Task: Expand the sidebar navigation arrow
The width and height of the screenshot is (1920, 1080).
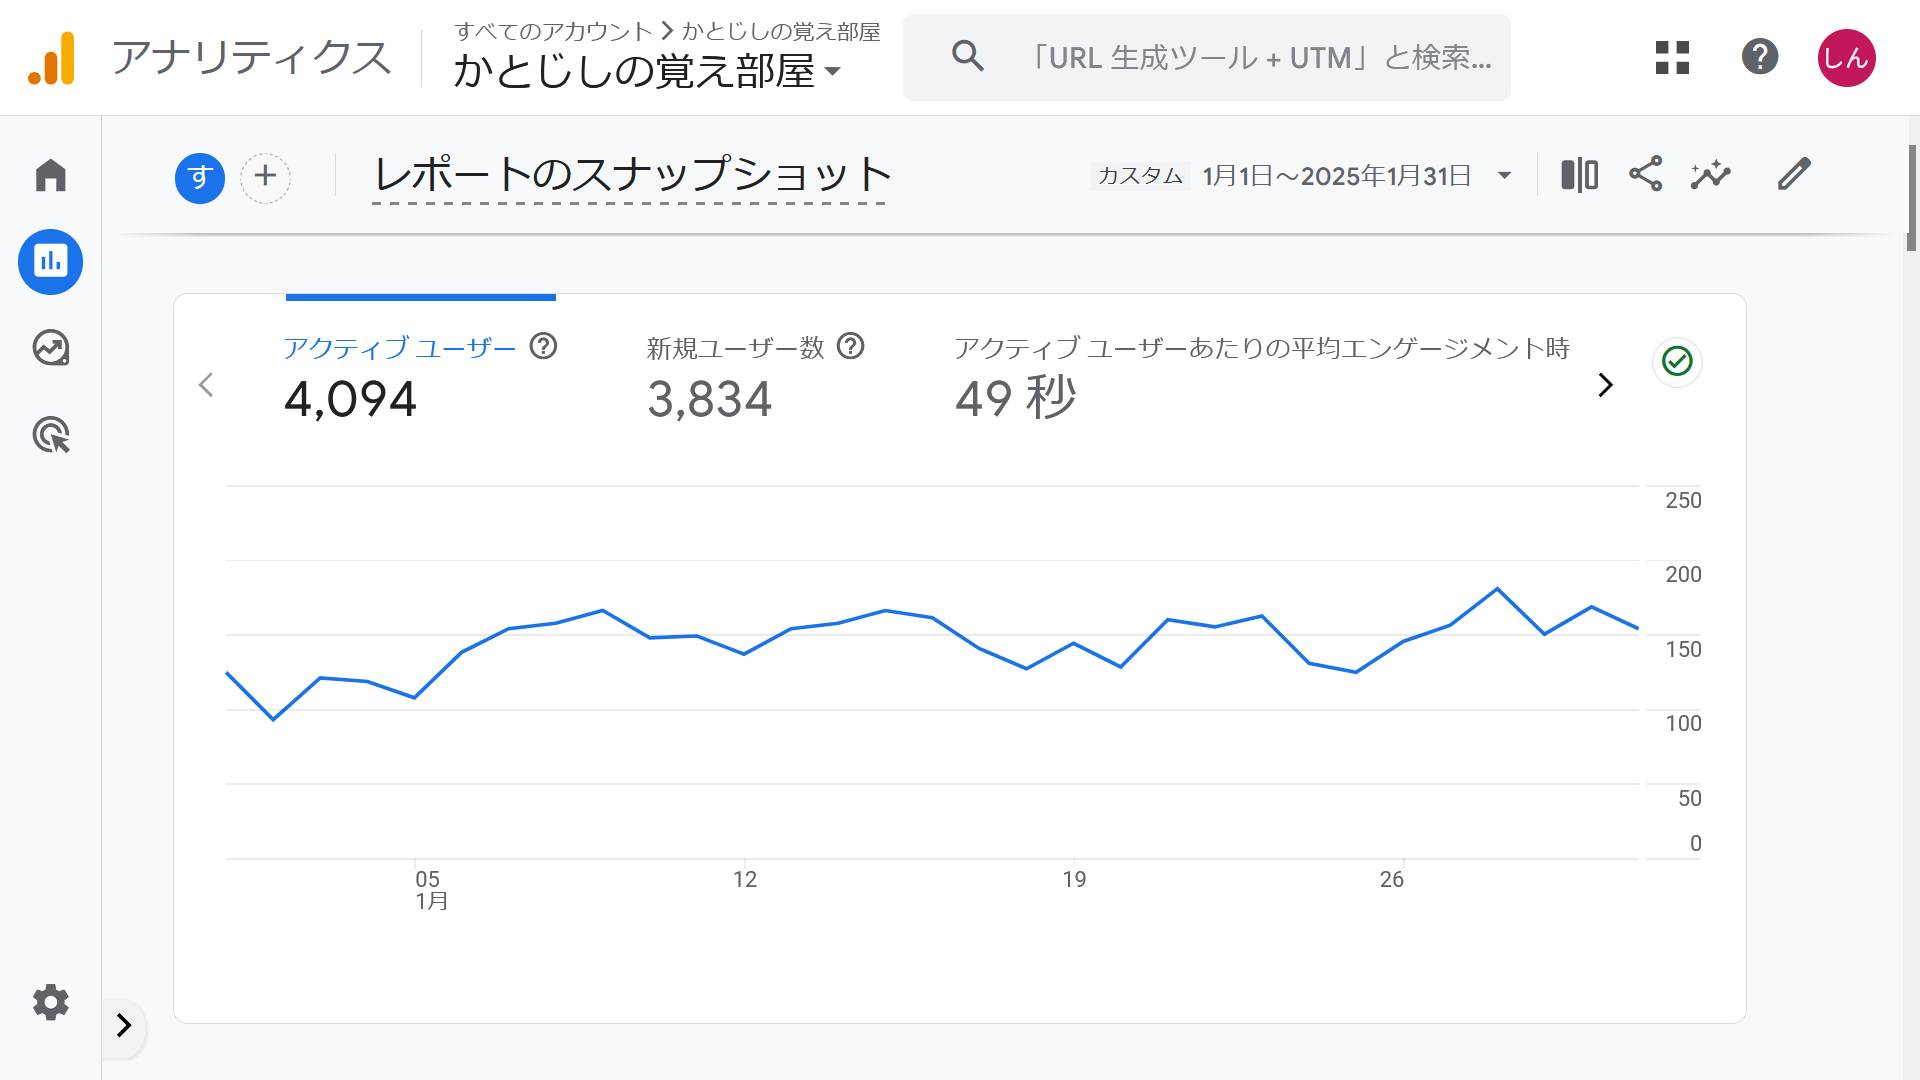Action: click(x=124, y=1025)
